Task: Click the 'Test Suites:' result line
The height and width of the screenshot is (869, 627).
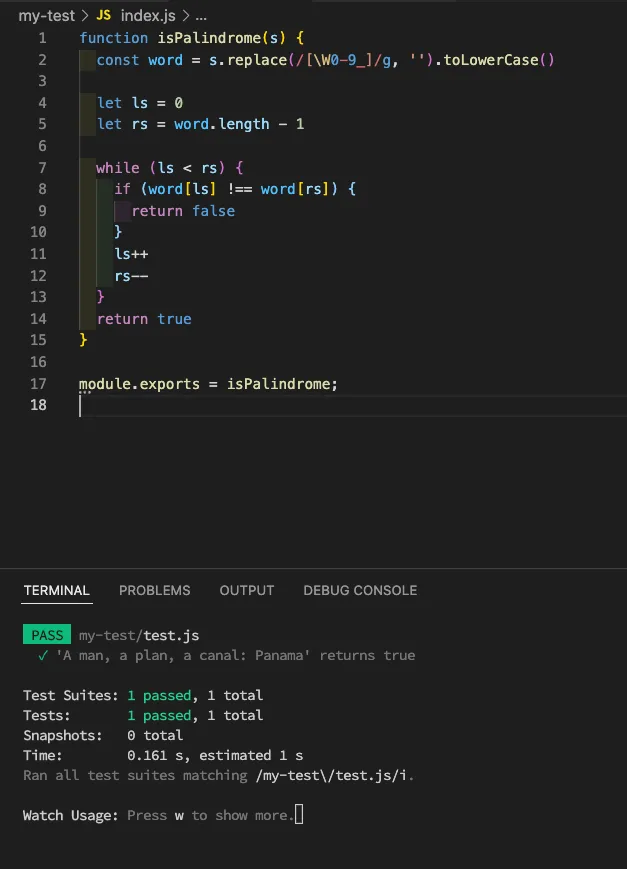Action: tap(143, 695)
